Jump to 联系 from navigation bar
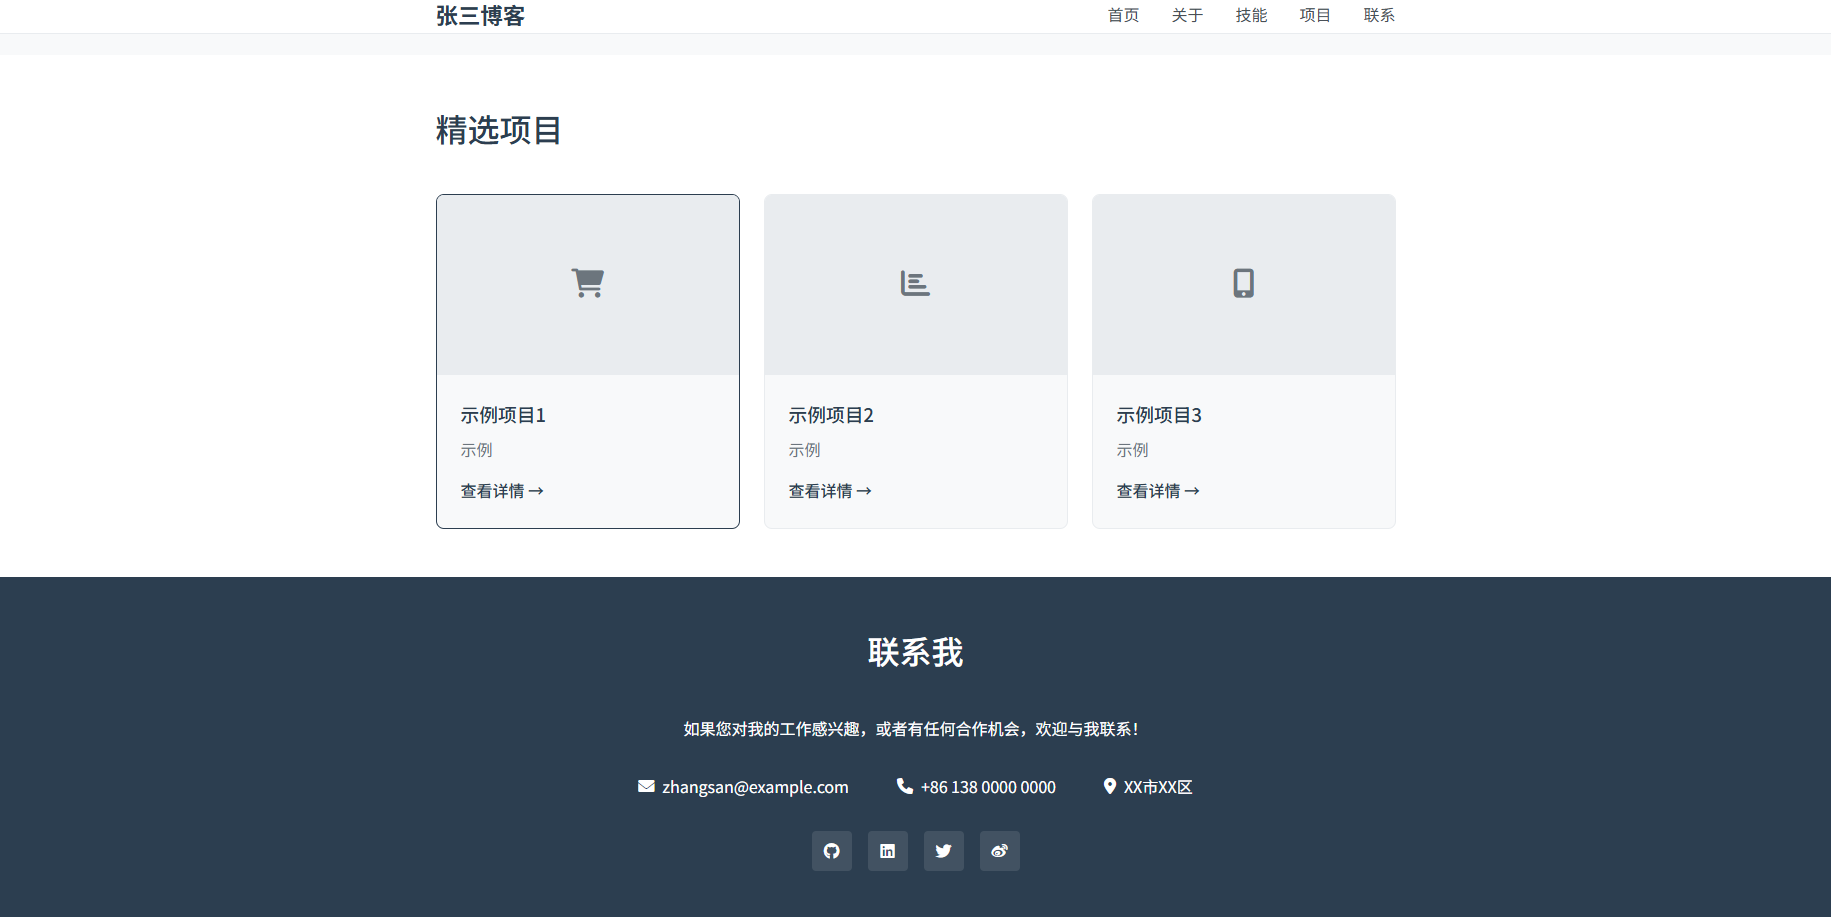This screenshot has width=1831, height=917. point(1379,16)
